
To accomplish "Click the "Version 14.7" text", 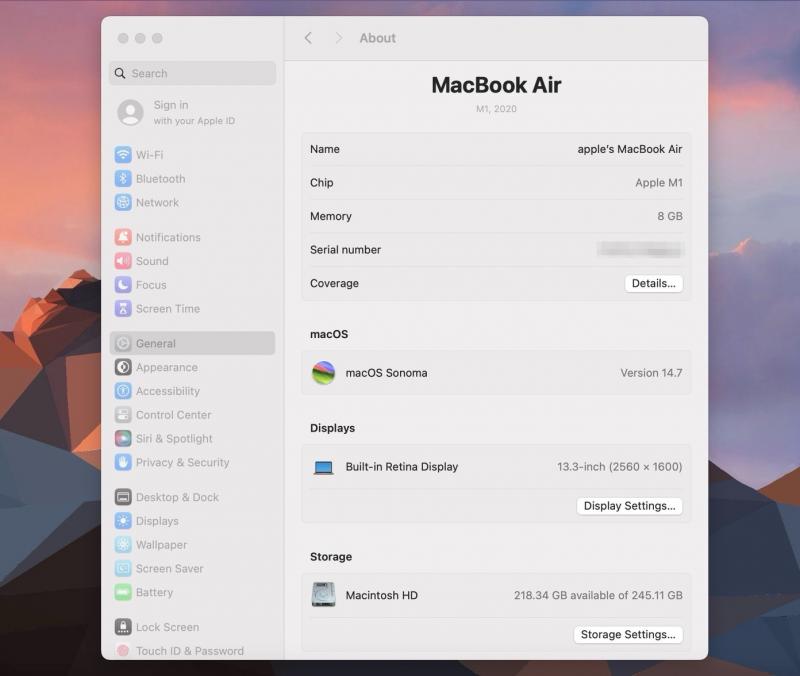I will coord(651,373).
